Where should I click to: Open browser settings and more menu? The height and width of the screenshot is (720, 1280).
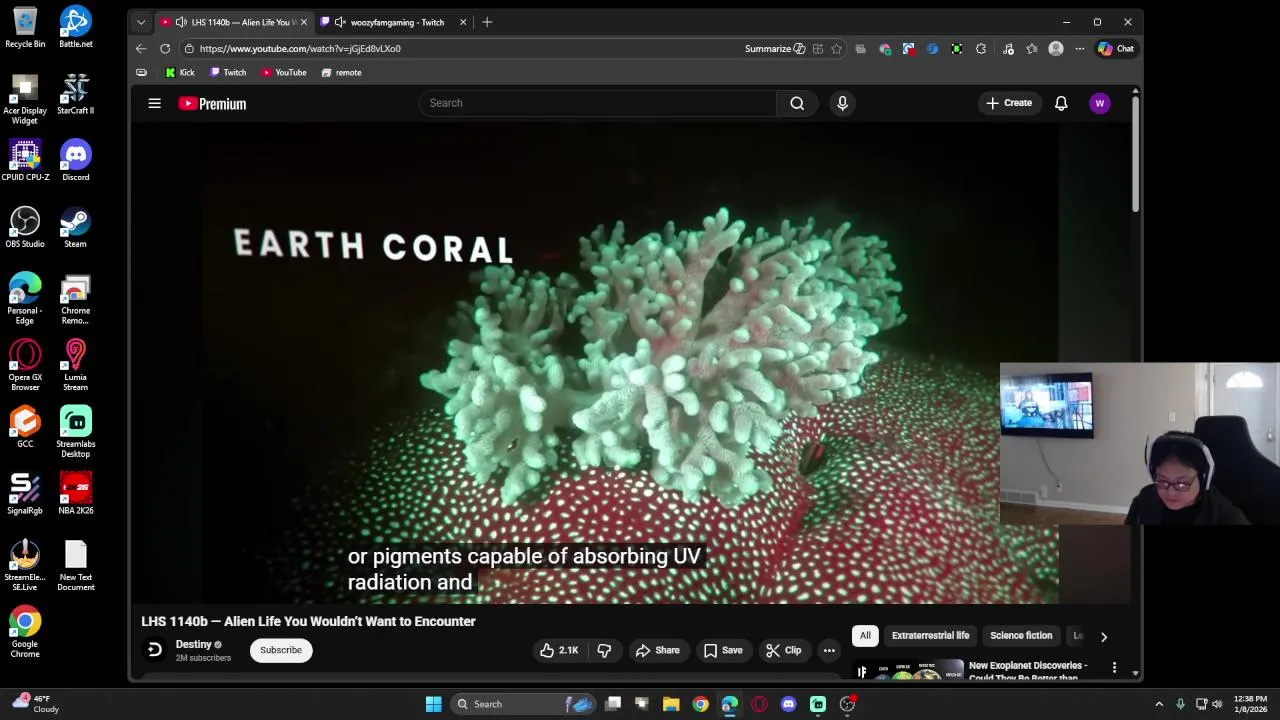pyautogui.click(x=1079, y=48)
